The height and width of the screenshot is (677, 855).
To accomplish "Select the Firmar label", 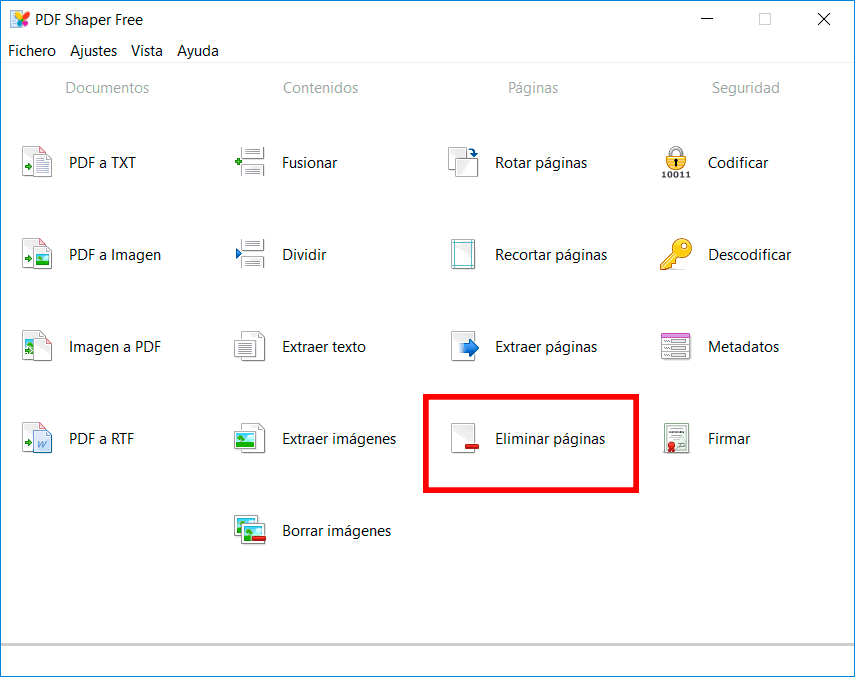I will (729, 439).
